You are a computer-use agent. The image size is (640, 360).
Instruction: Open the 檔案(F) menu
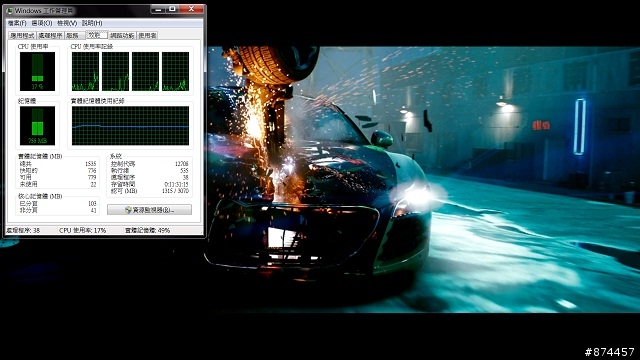[17, 23]
